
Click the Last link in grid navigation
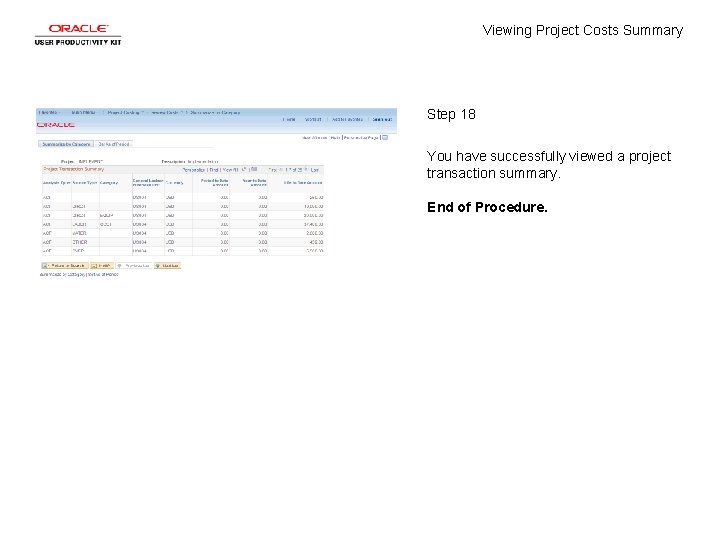pos(315,170)
